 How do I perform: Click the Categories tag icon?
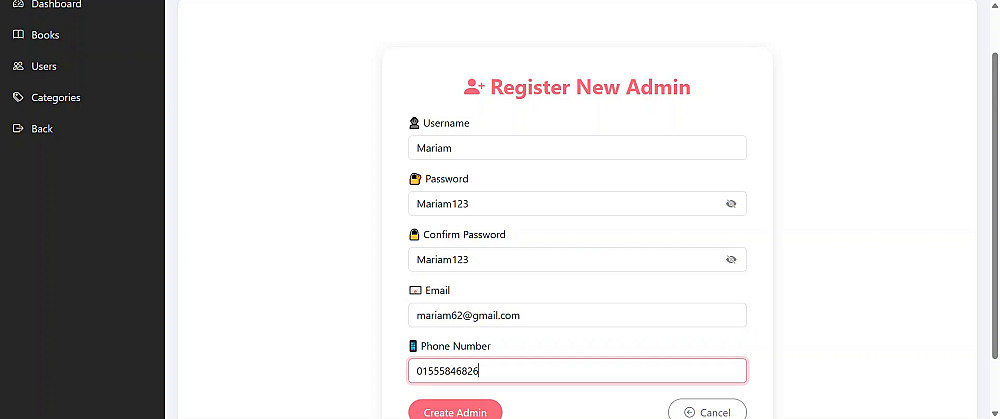pyautogui.click(x=18, y=97)
